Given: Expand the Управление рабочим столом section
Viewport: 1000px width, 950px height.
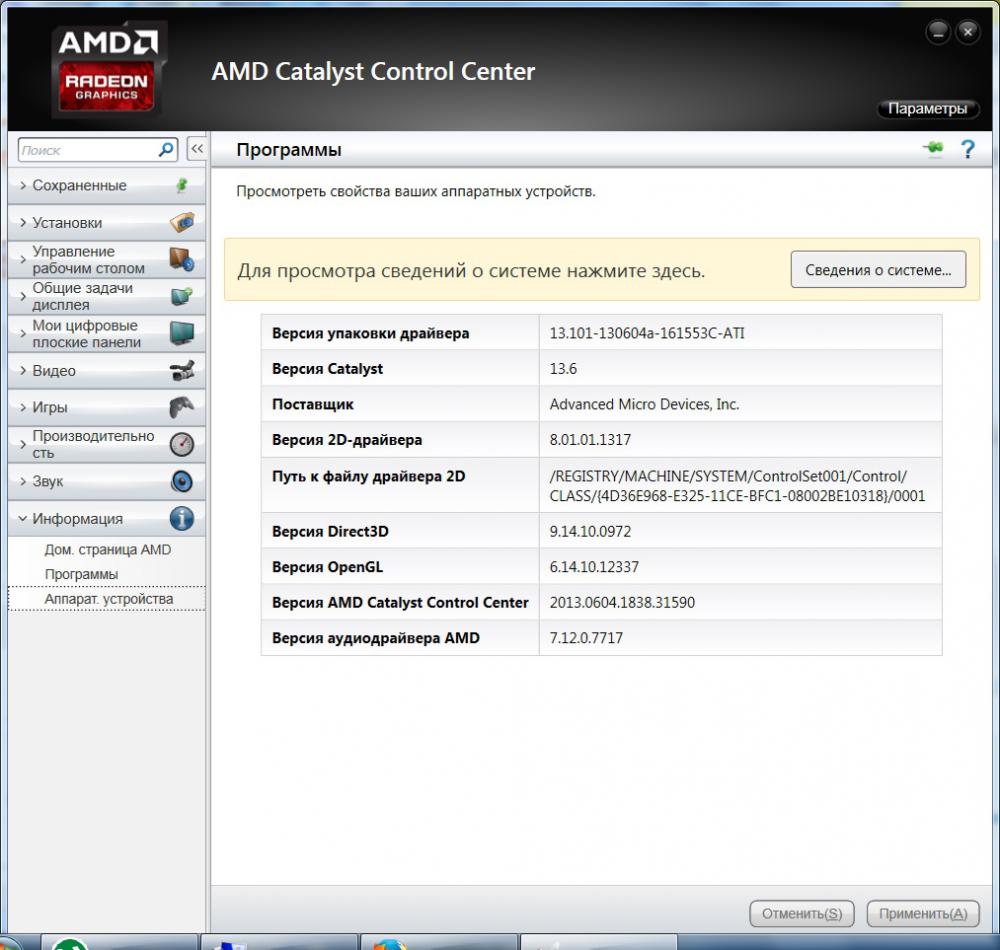Looking at the screenshot, I should pyautogui.click(x=90, y=260).
